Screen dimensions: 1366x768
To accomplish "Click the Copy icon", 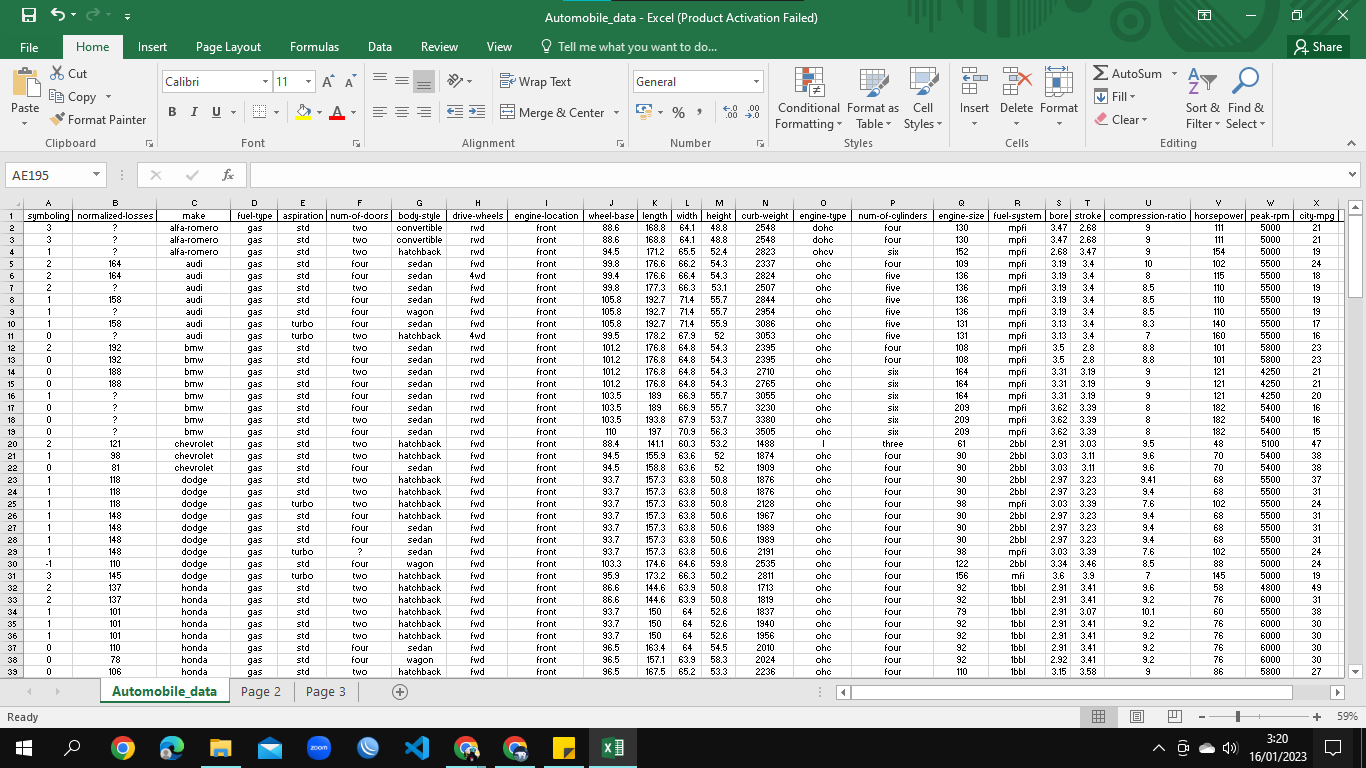I will point(57,96).
